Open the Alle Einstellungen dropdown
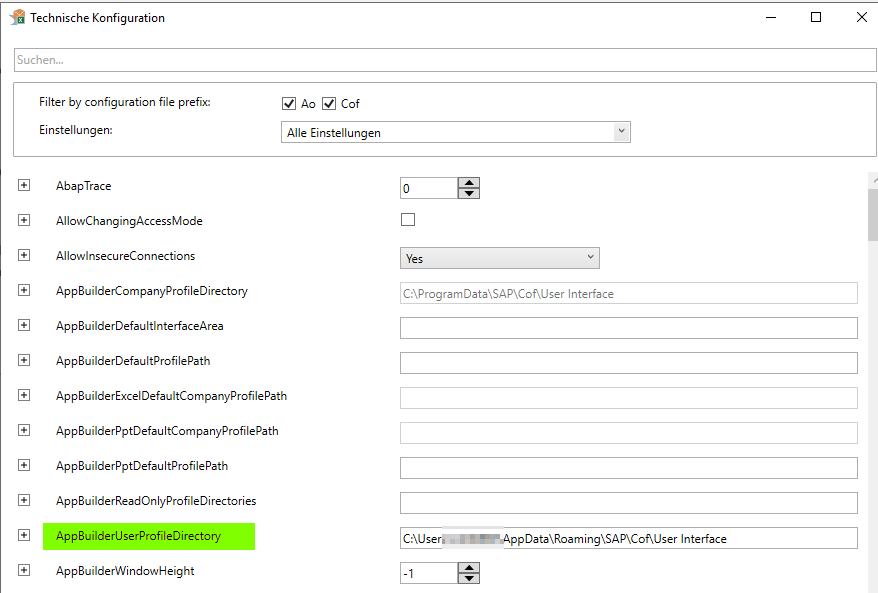This screenshot has width=878, height=593. (456, 133)
